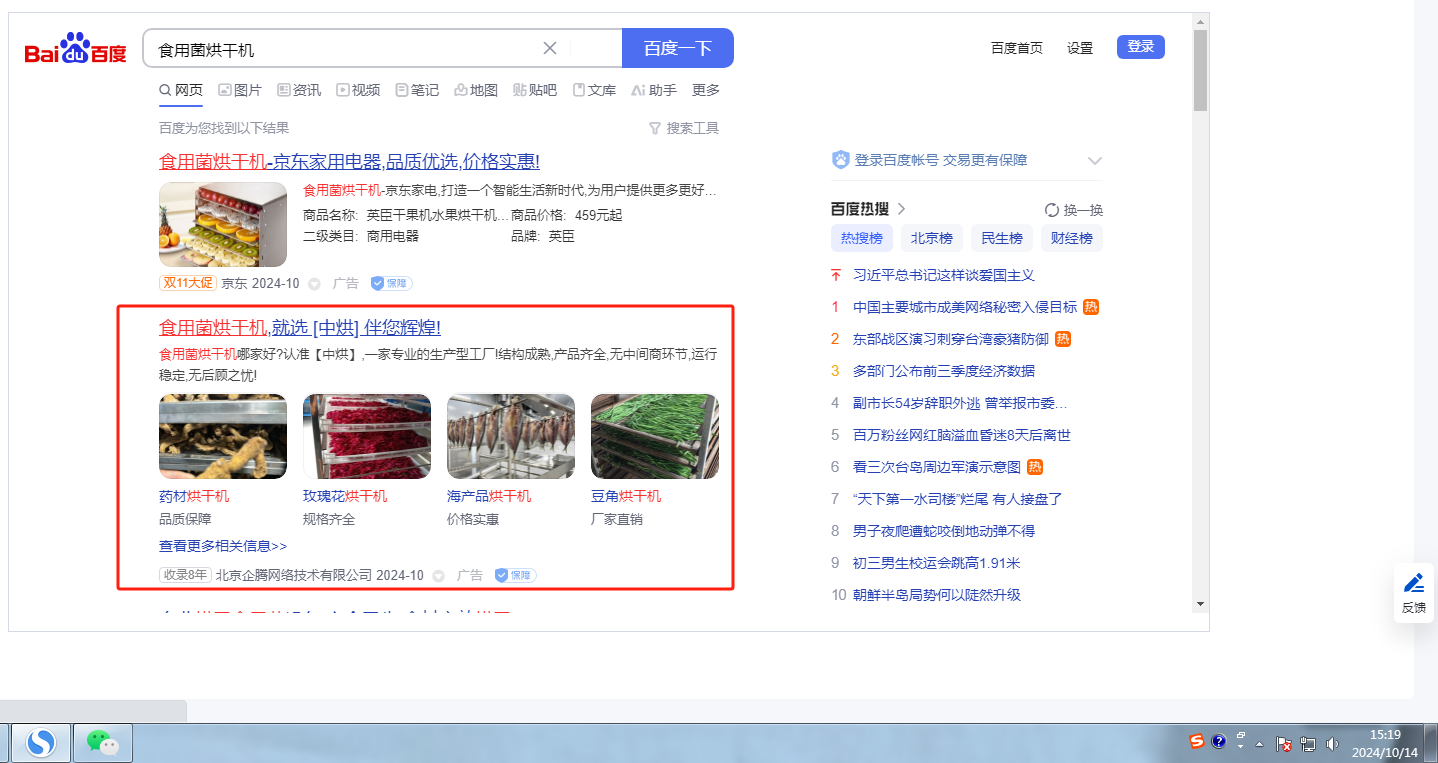Click the pinned top arrow beside 习近平总书记这样谈爱国主义
The height and width of the screenshot is (763, 1438).
tap(836, 275)
